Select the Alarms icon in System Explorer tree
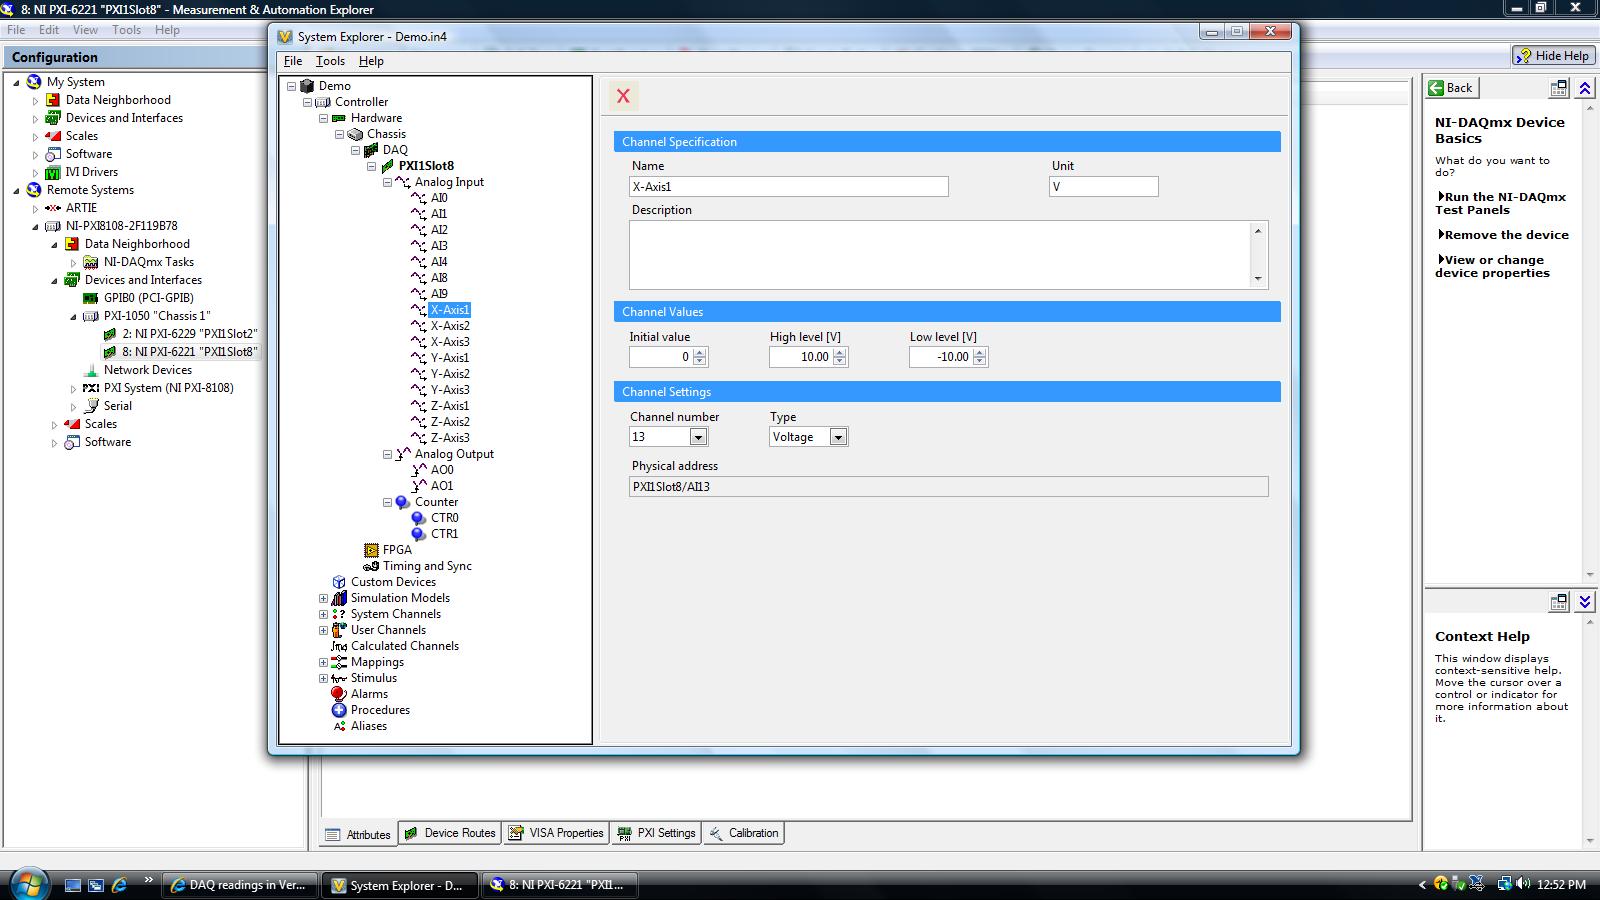Screen dimensions: 1600x900 (x=339, y=694)
